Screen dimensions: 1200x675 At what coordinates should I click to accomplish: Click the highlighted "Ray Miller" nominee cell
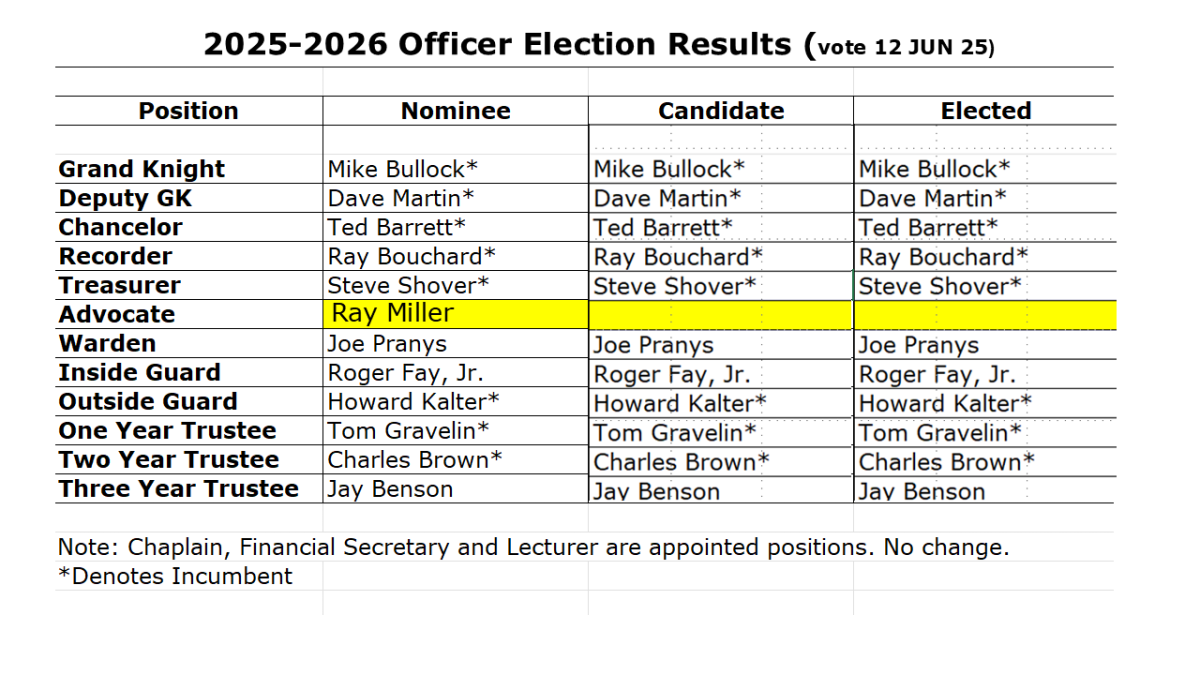[x=393, y=314]
